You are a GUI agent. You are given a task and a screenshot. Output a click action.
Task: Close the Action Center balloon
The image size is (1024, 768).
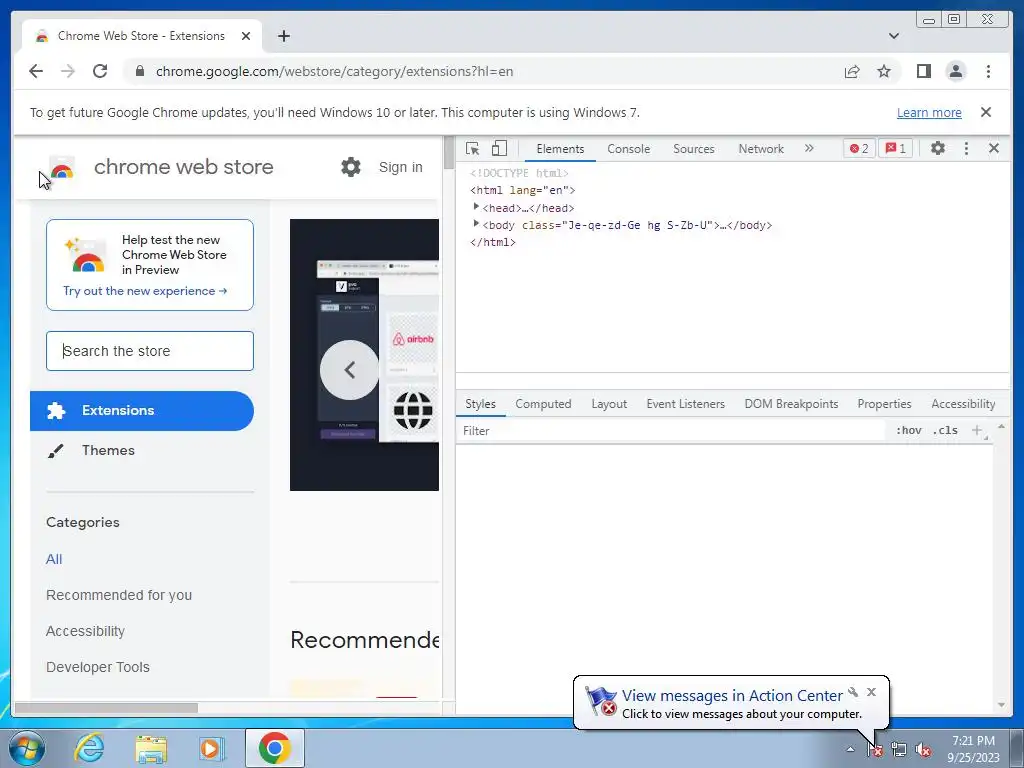[871, 692]
